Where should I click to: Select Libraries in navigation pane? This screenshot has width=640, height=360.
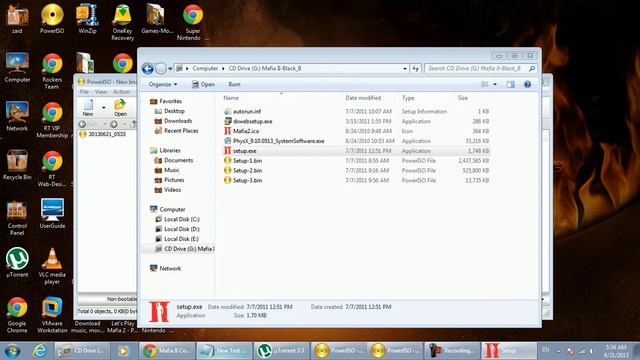point(170,150)
